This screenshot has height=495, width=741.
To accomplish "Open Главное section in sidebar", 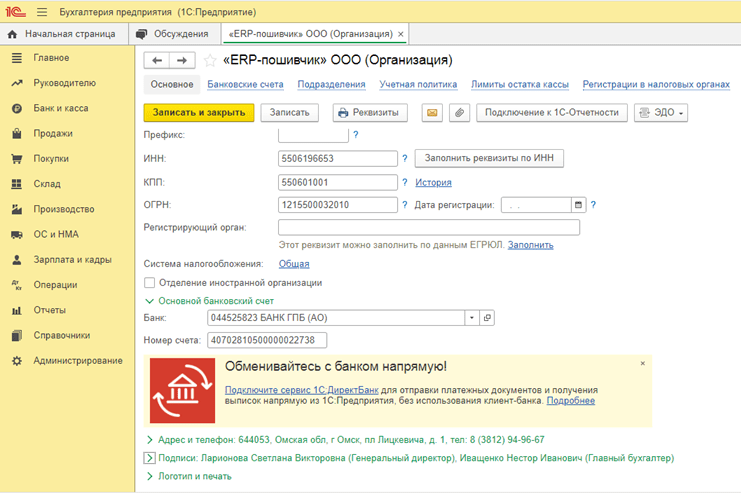I will pyautogui.click(x=67, y=58).
